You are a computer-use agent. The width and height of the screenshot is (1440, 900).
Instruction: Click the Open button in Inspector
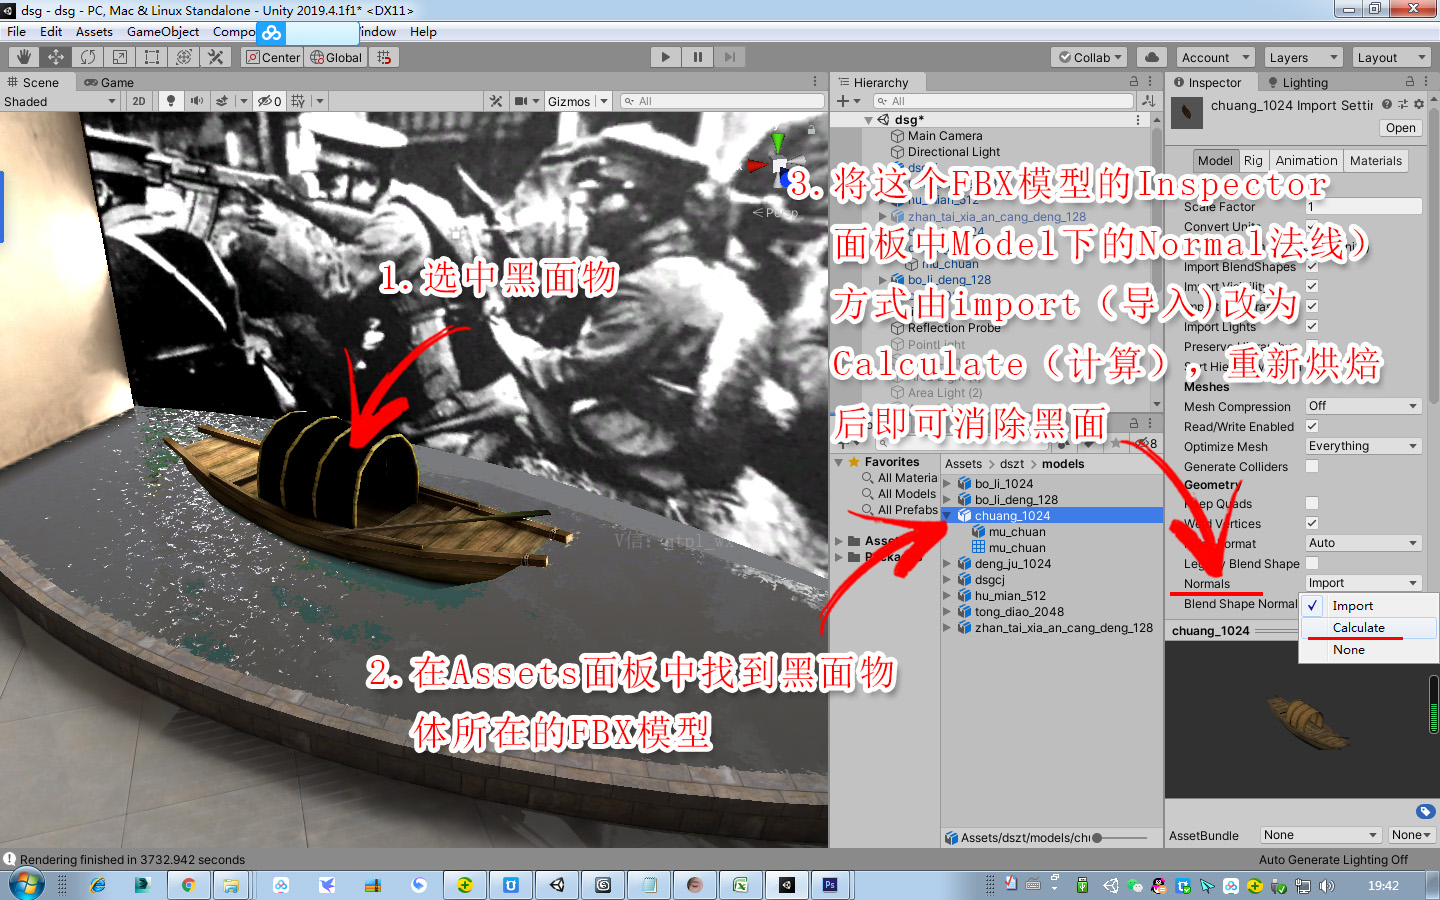tap(1400, 128)
